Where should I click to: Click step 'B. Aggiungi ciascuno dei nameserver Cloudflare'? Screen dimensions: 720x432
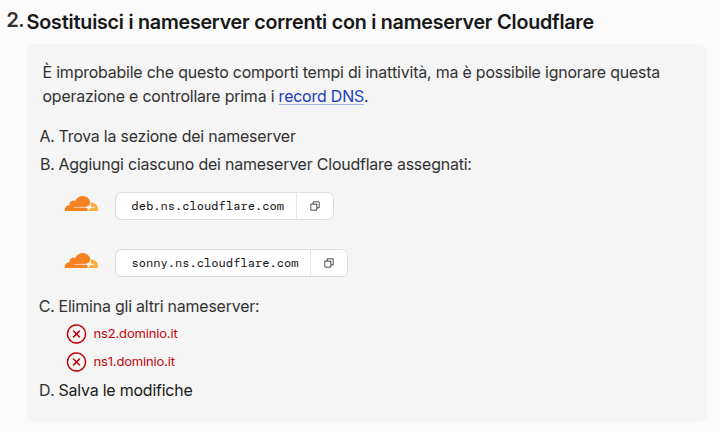[256, 164]
